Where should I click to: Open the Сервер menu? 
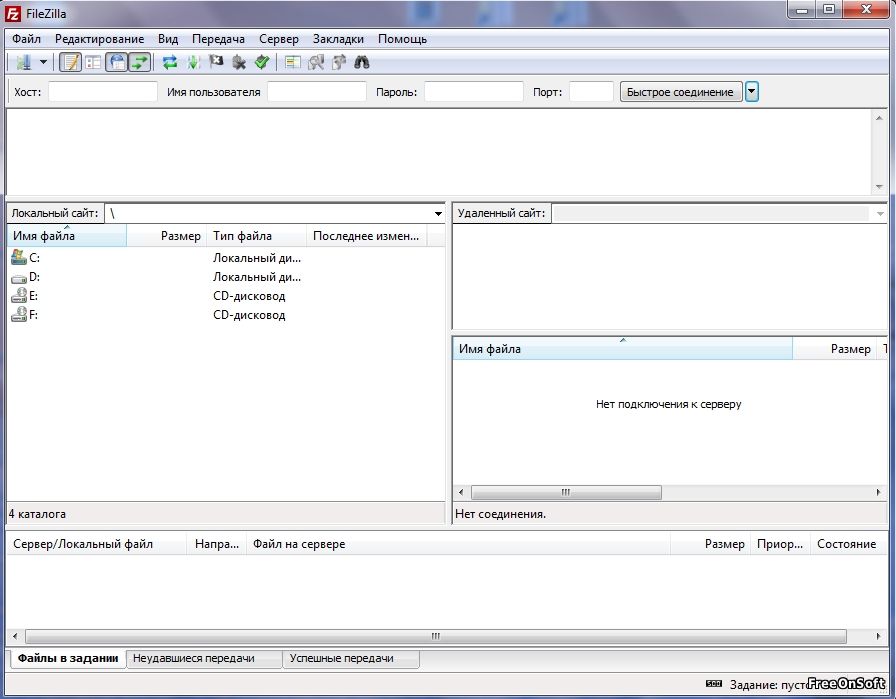pyautogui.click(x=279, y=39)
